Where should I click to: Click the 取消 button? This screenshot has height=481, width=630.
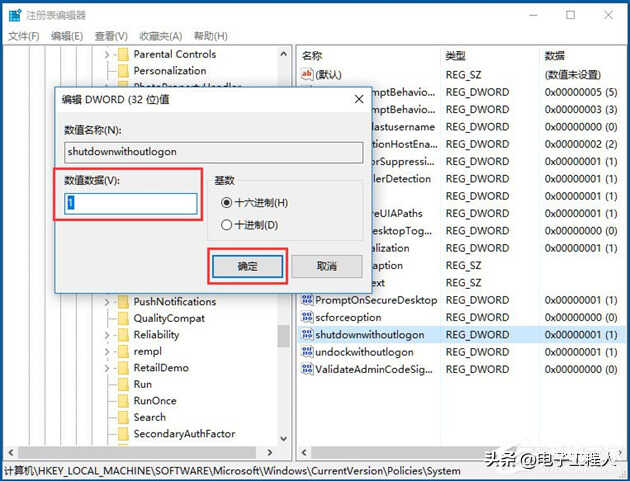click(327, 266)
